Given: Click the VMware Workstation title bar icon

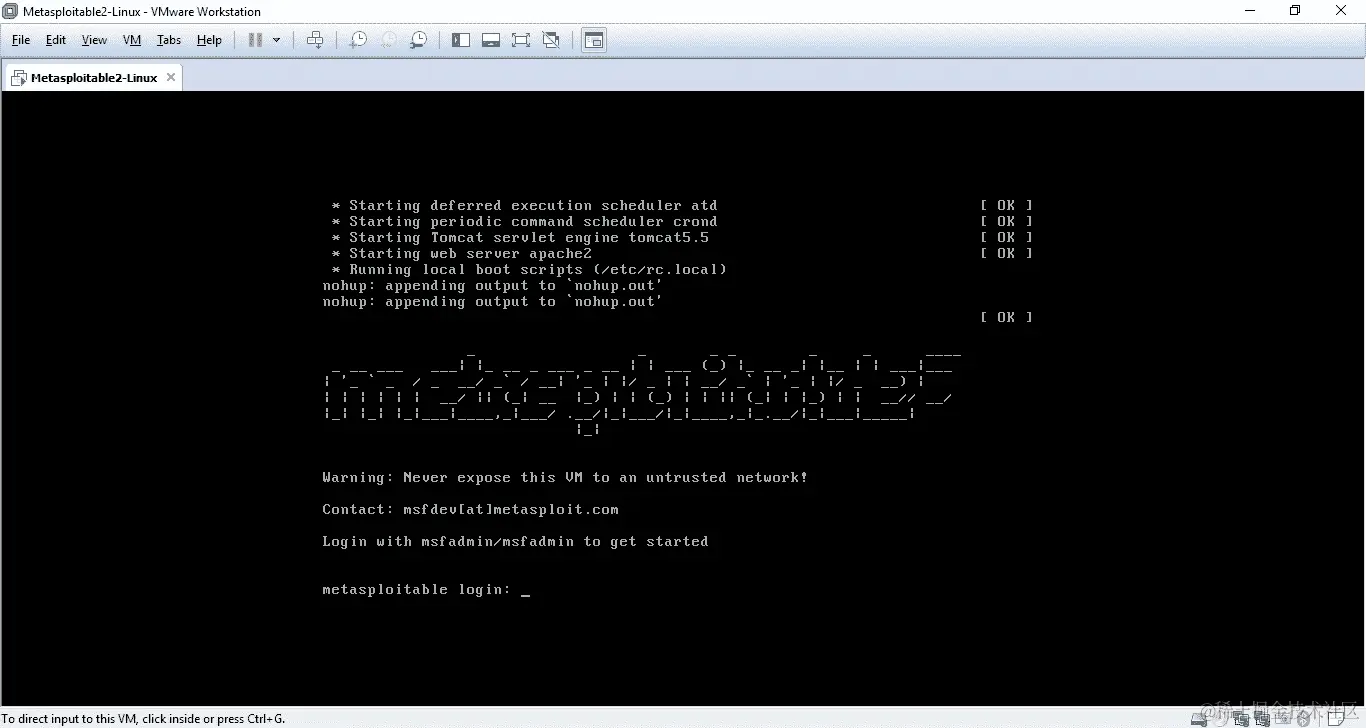Looking at the screenshot, I should [9, 11].
